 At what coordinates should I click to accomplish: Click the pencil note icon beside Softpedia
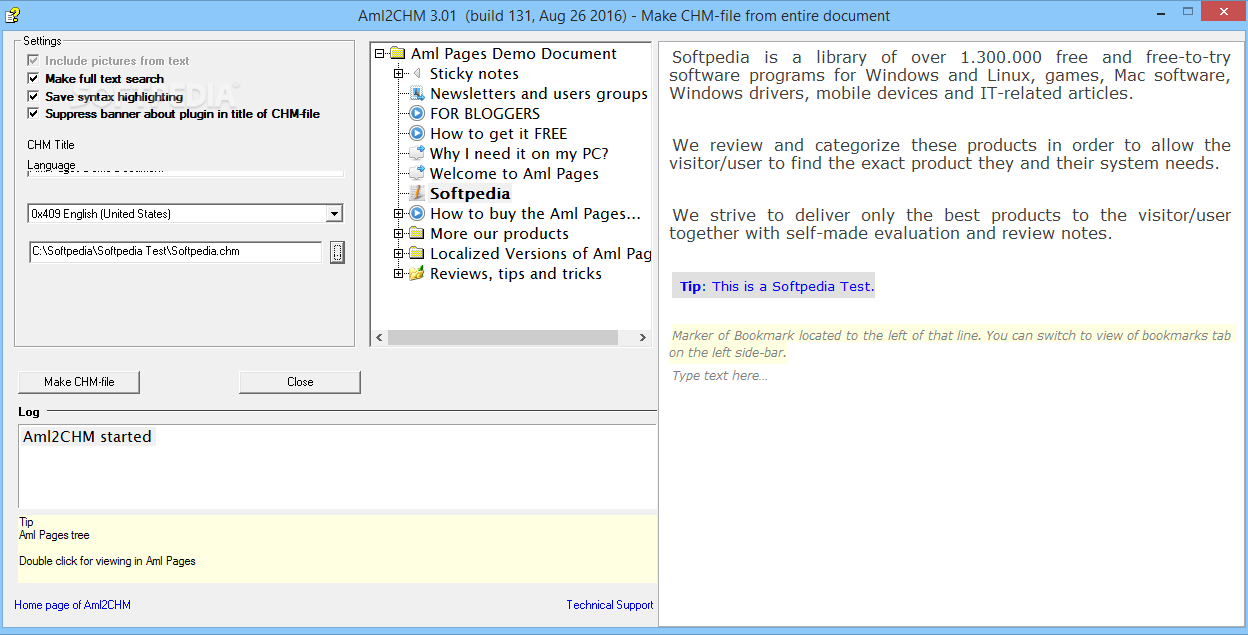pyautogui.click(x=417, y=194)
